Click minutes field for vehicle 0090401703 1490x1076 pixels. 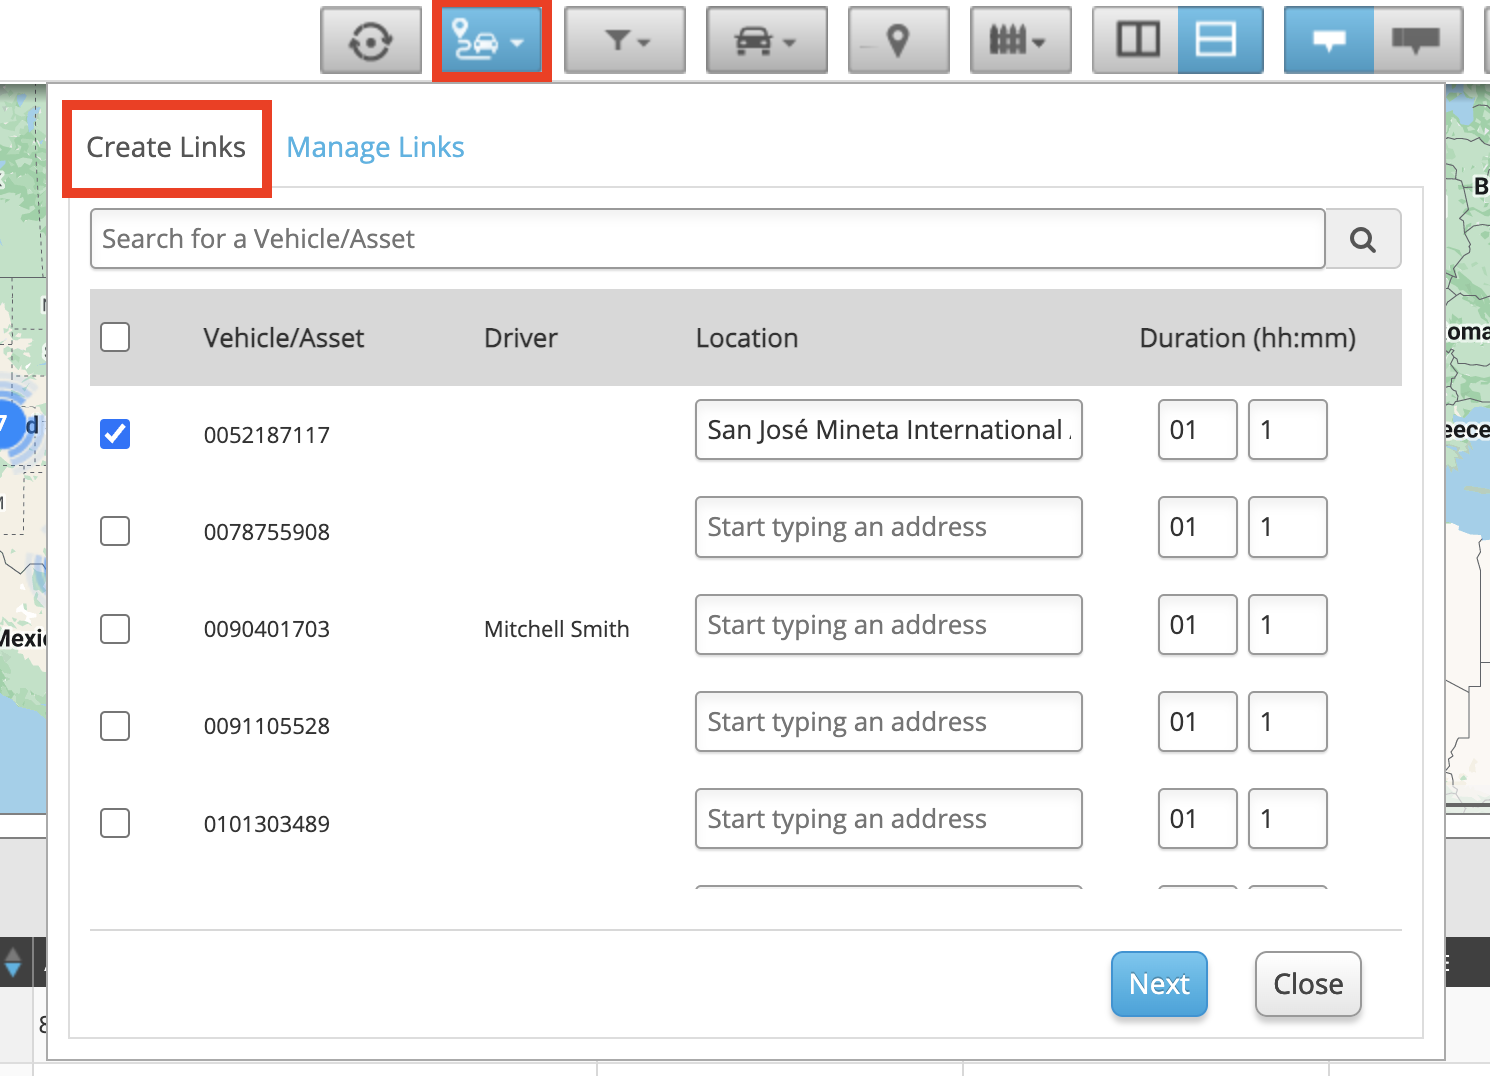coord(1288,625)
